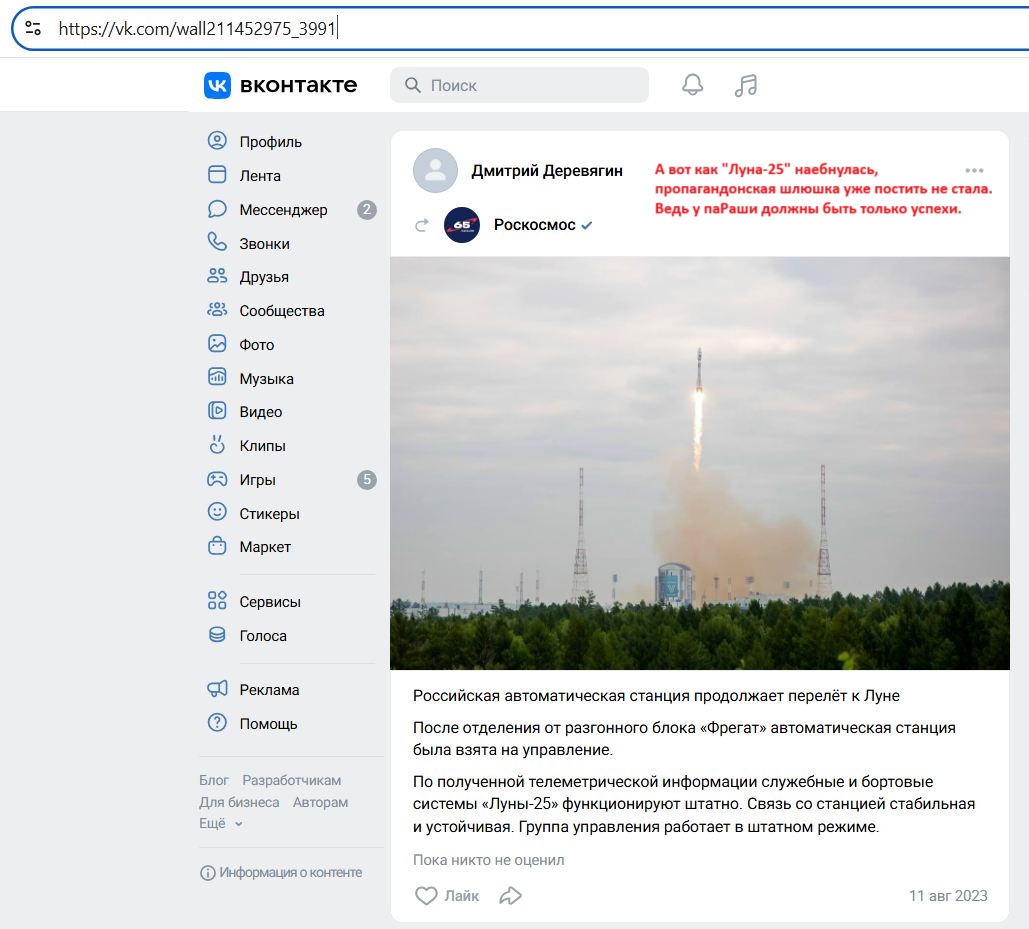Click the Лента sidebar icon
The image size is (1029, 929).
click(x=217, y=175)
